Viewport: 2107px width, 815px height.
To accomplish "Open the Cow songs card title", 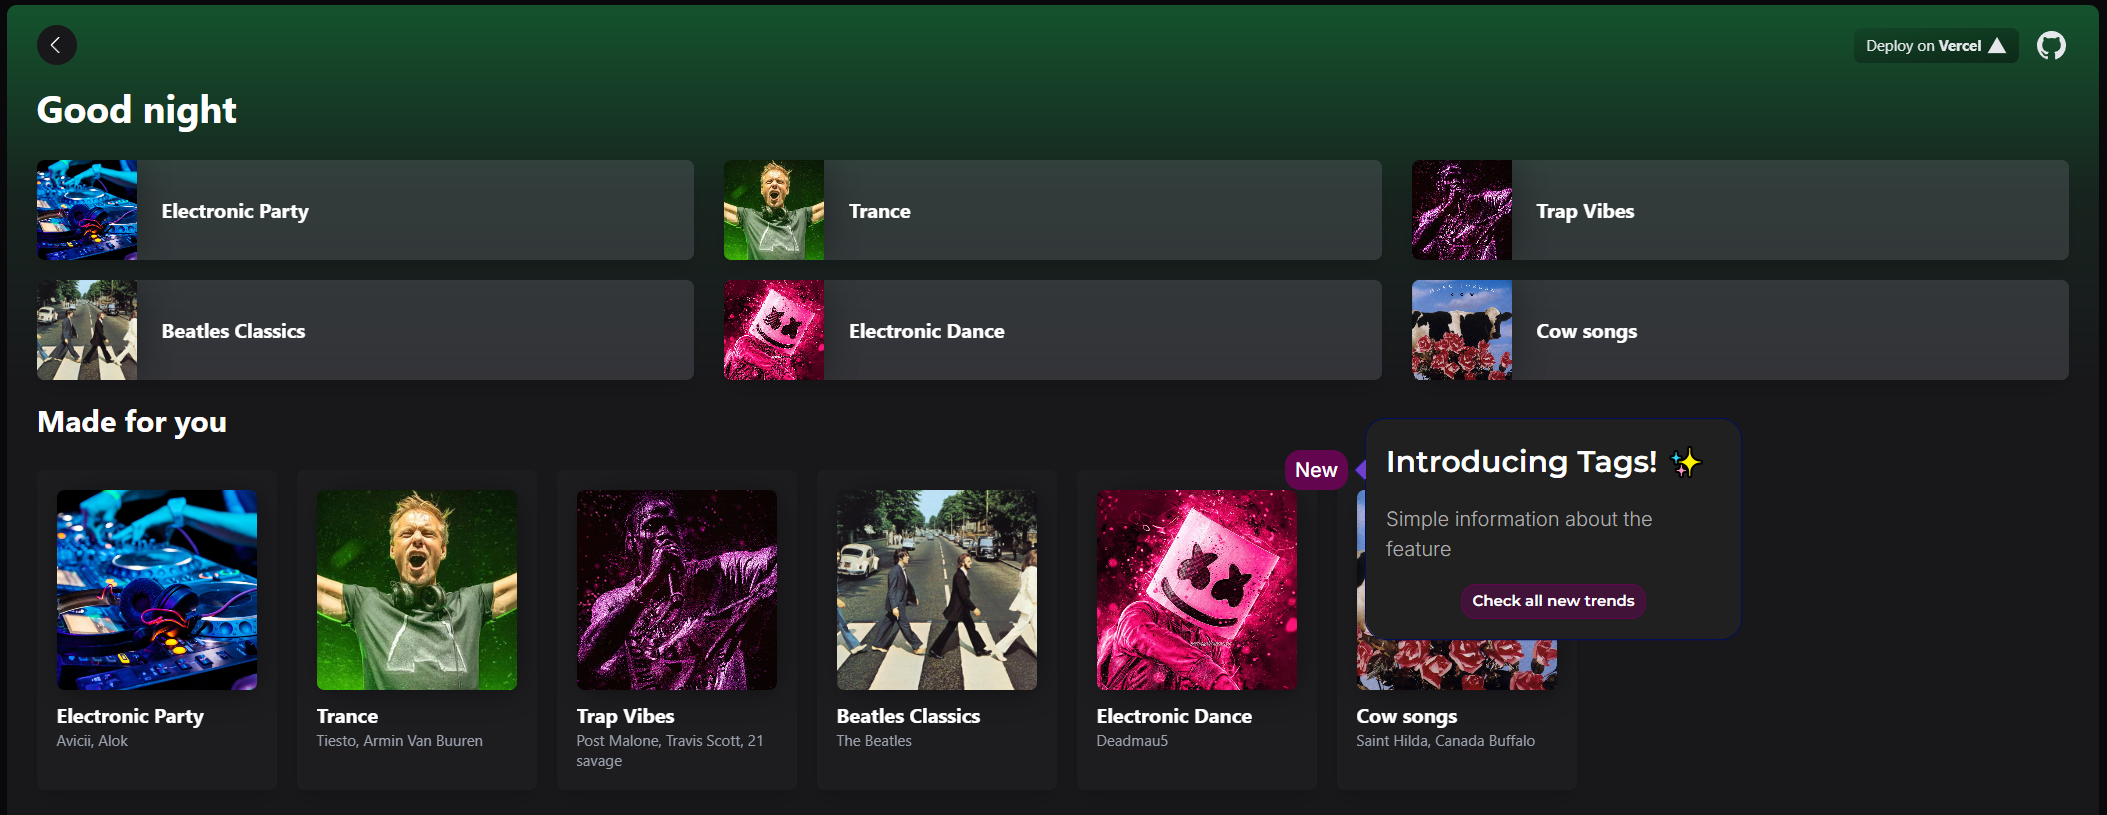I will [x=1406, y=716].
